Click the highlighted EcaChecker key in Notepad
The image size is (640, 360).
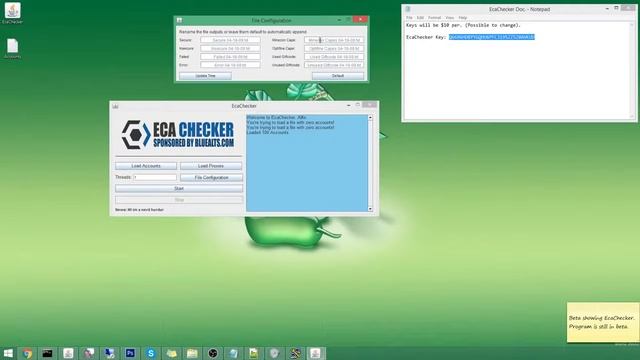491,37
